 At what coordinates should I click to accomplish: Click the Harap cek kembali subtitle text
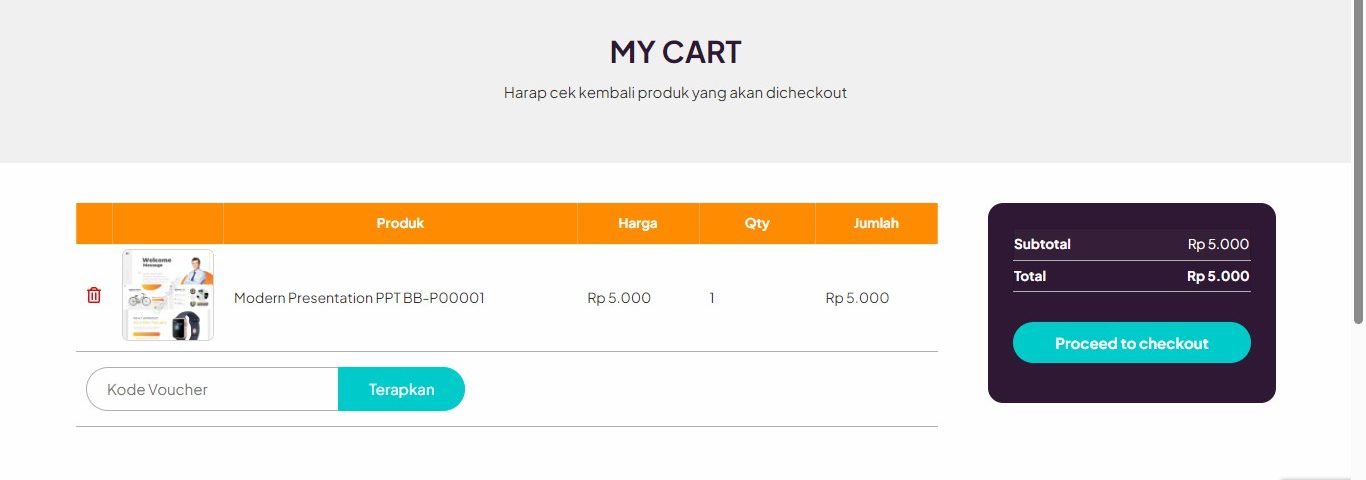[x=676, y=93]
